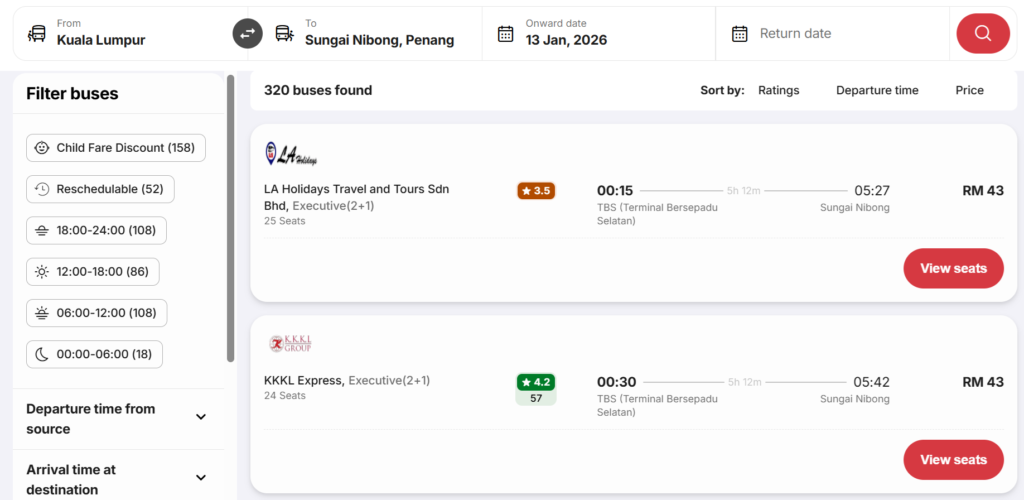This screenshot has height=500, width=1024.
Task: Expand Arrival time at destination section
Action: tap(200, 478)
